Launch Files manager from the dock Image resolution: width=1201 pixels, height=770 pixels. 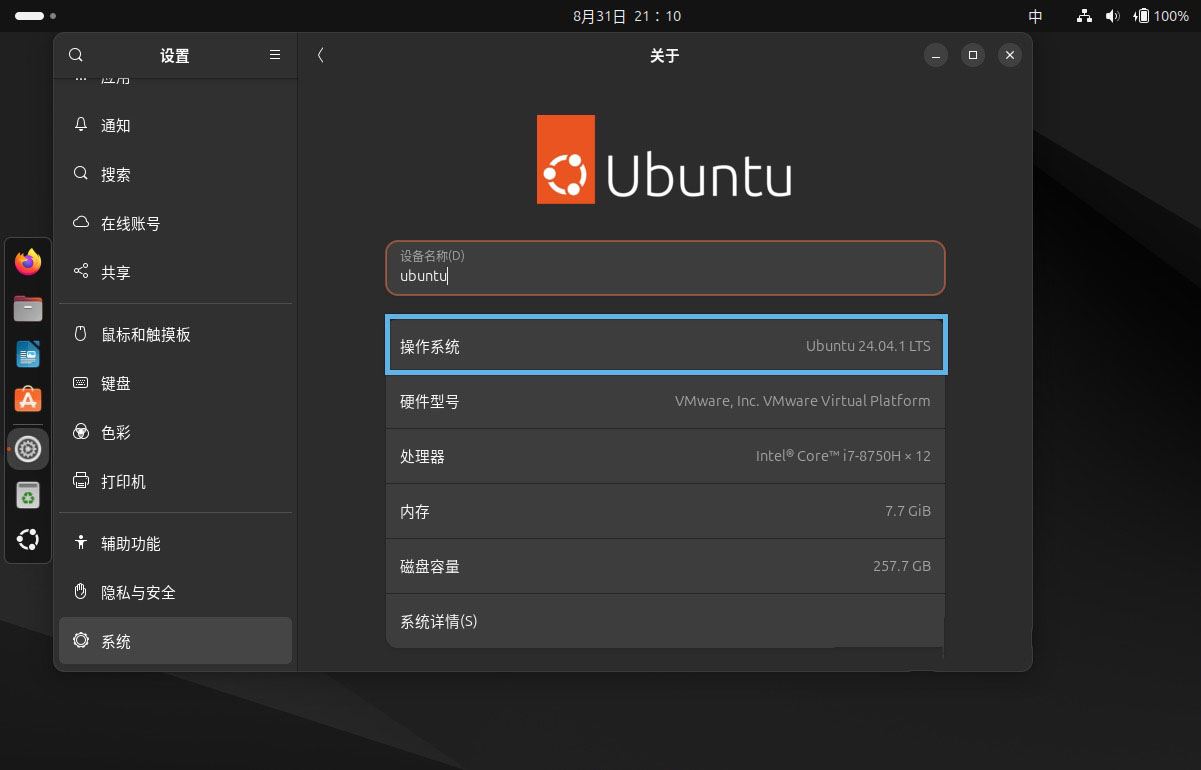pos(28,308)
